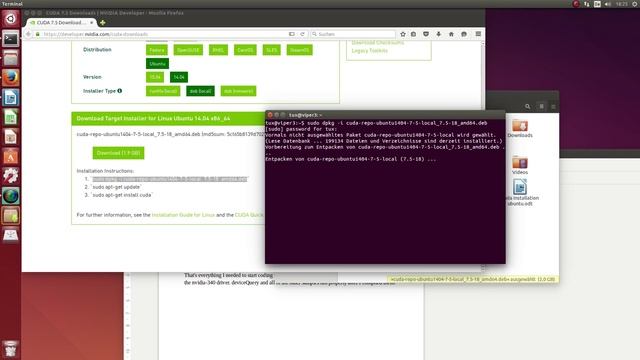Open the session gear menu
This screenshot has height=360, width=640.
coord(635,4)
